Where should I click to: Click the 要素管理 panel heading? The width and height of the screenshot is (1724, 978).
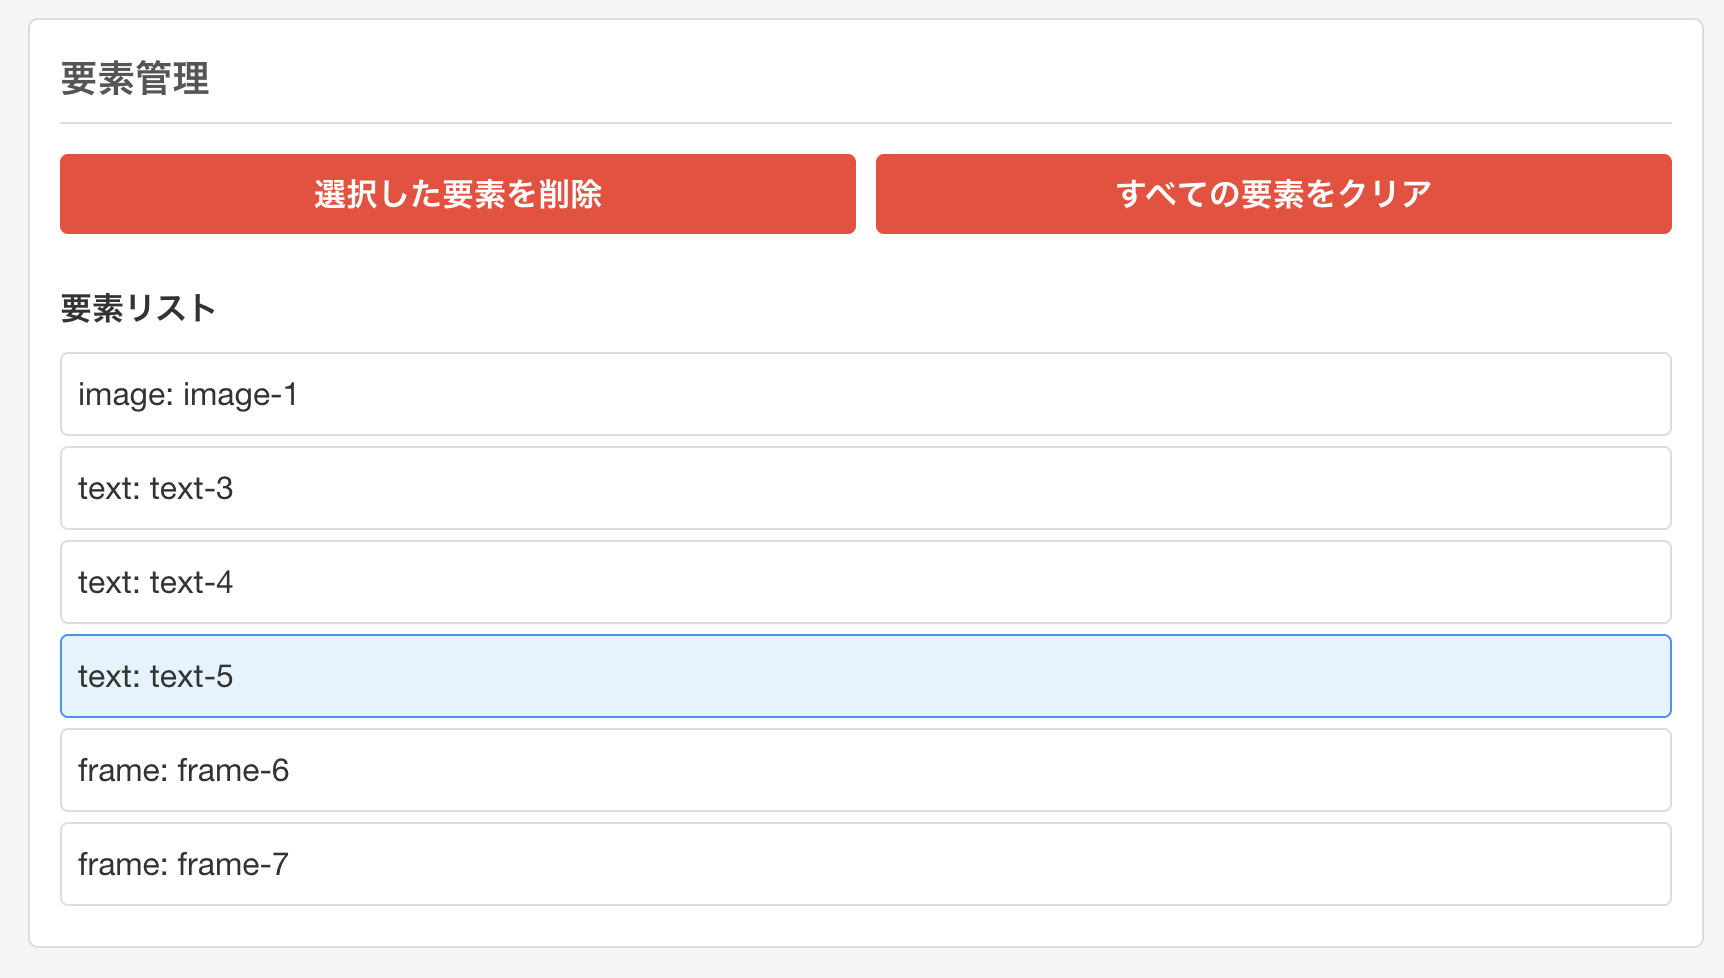point(136,75)
